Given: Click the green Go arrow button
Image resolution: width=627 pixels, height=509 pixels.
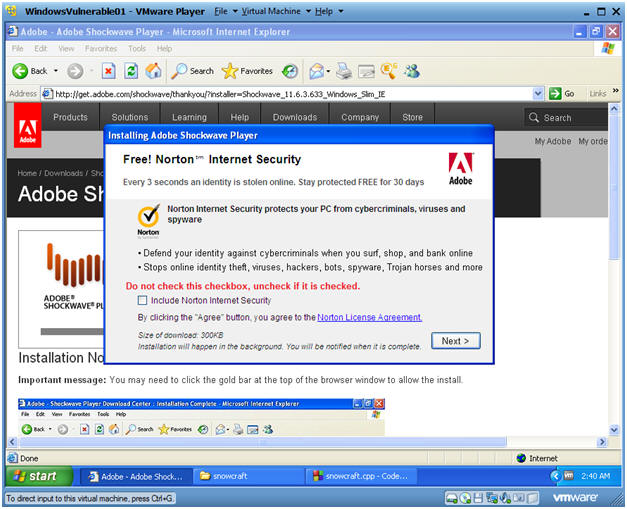Looking at the screenshot, I should click(x=555, y=94).
